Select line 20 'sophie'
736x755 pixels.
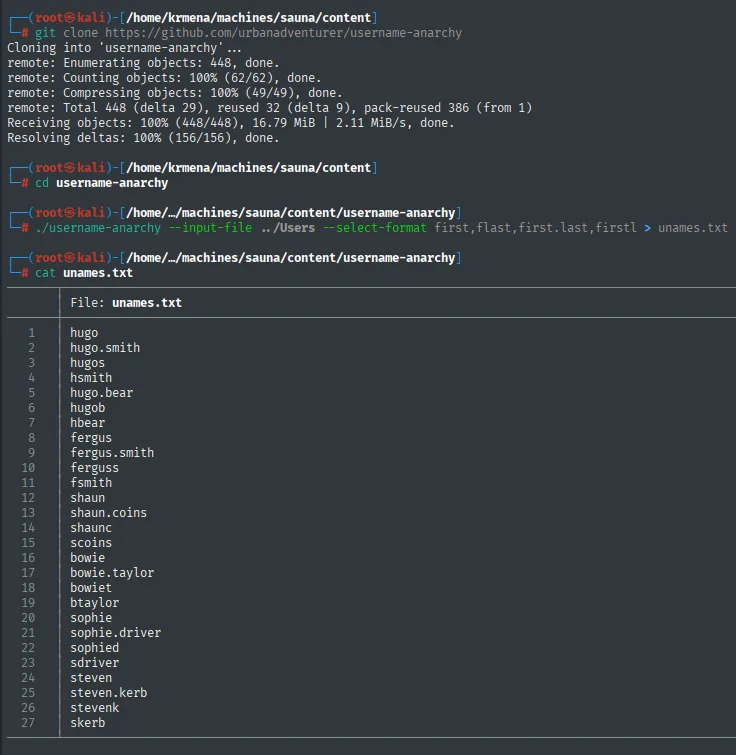pyautogui.click(x=91, y=617)
